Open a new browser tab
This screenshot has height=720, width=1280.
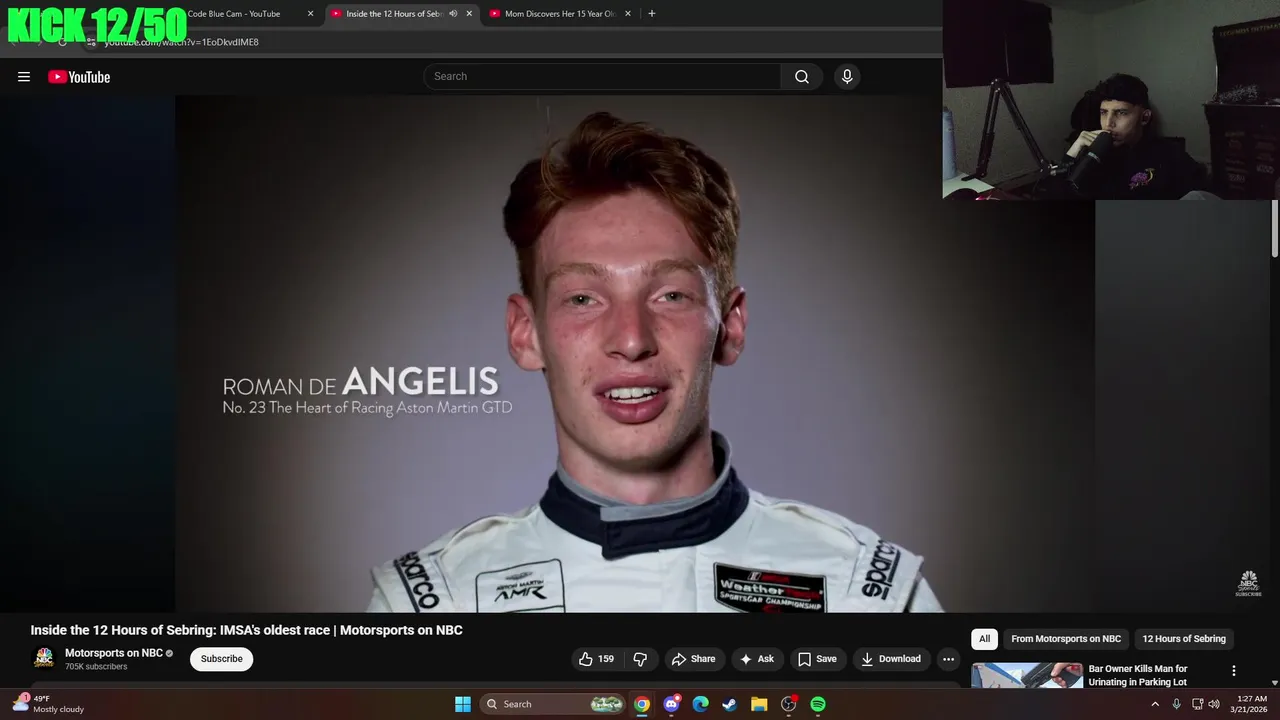click(652, 14)
